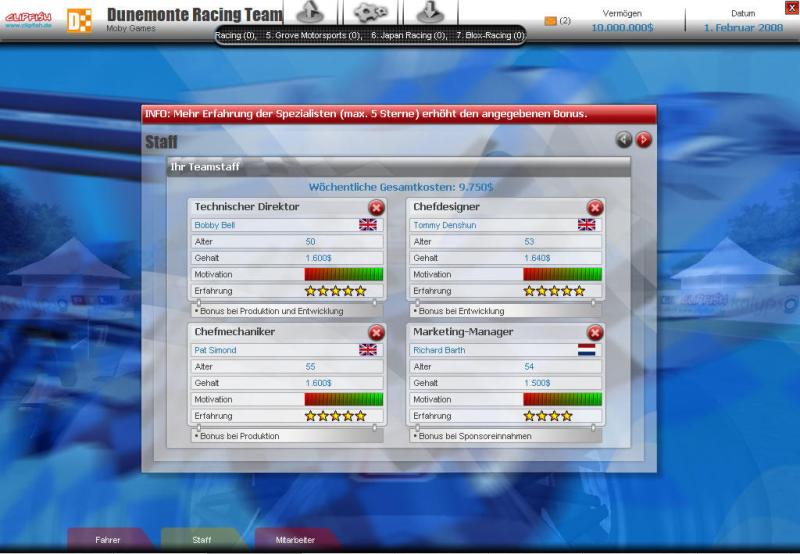Click staff name Bobby Bell
This screenshot has height=554, width=800.
point(215,225)
